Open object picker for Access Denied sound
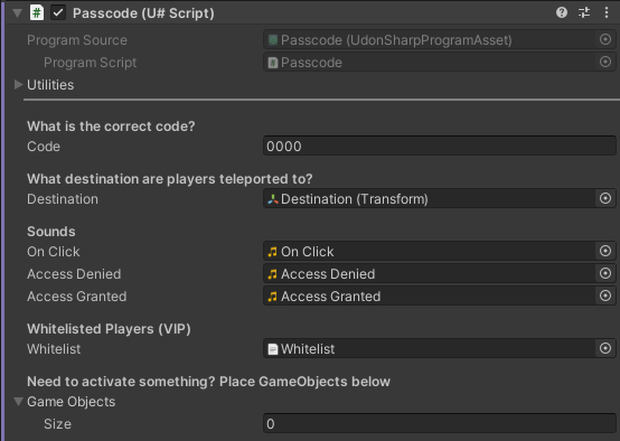 (x=605, y=273)
